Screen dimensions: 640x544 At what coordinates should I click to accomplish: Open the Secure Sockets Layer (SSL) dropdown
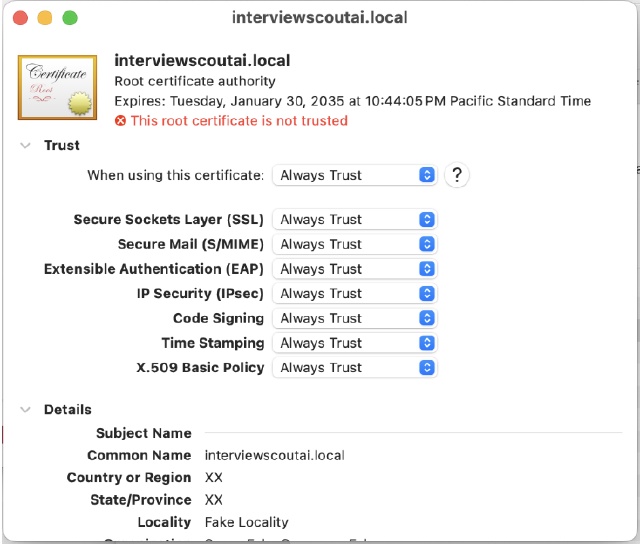tap(354, 220)
